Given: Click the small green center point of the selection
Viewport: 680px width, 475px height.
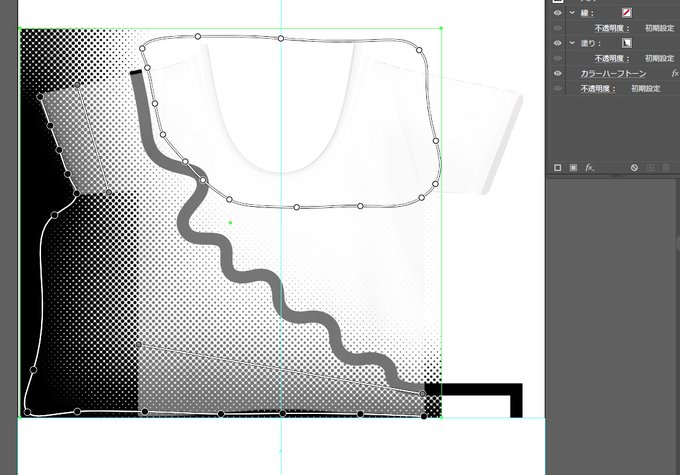Looking at the screenshot, I should pos(230,223).
